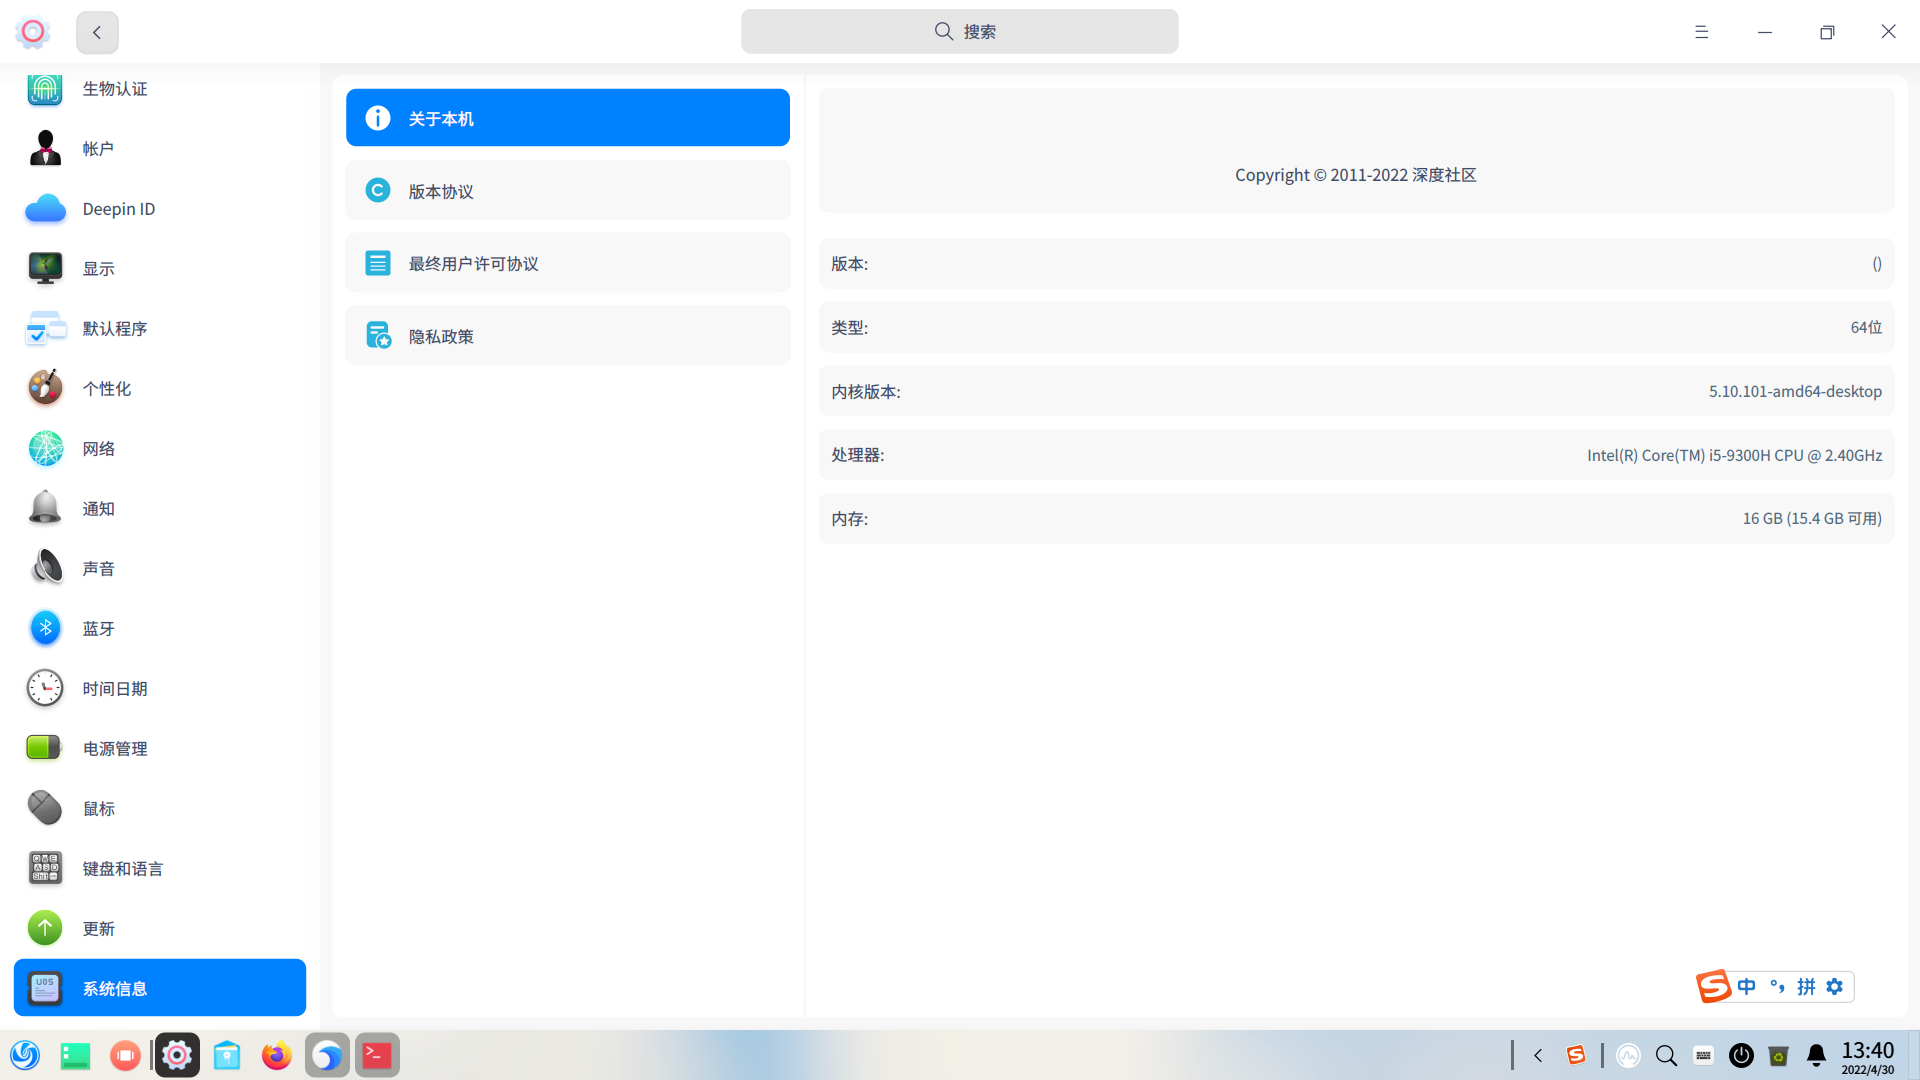Open Personalization palette icon
This screenshot has width=1920, height=1080.
(x=45, y=388)
